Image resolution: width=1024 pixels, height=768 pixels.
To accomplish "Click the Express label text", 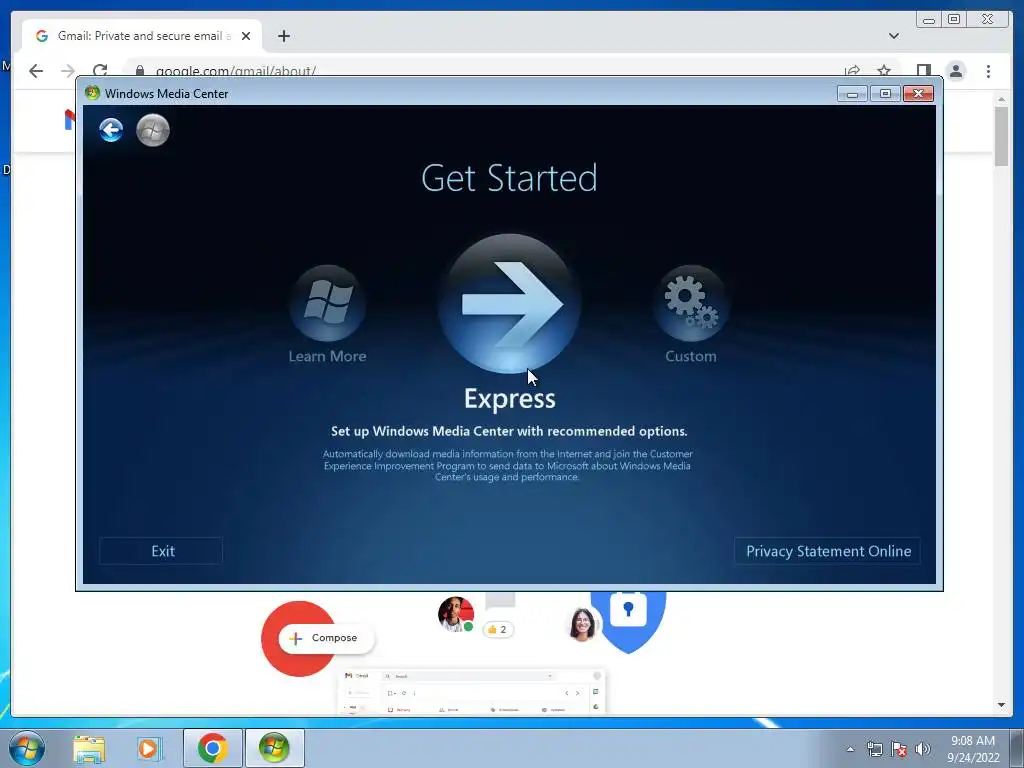I will pos(509,398).
